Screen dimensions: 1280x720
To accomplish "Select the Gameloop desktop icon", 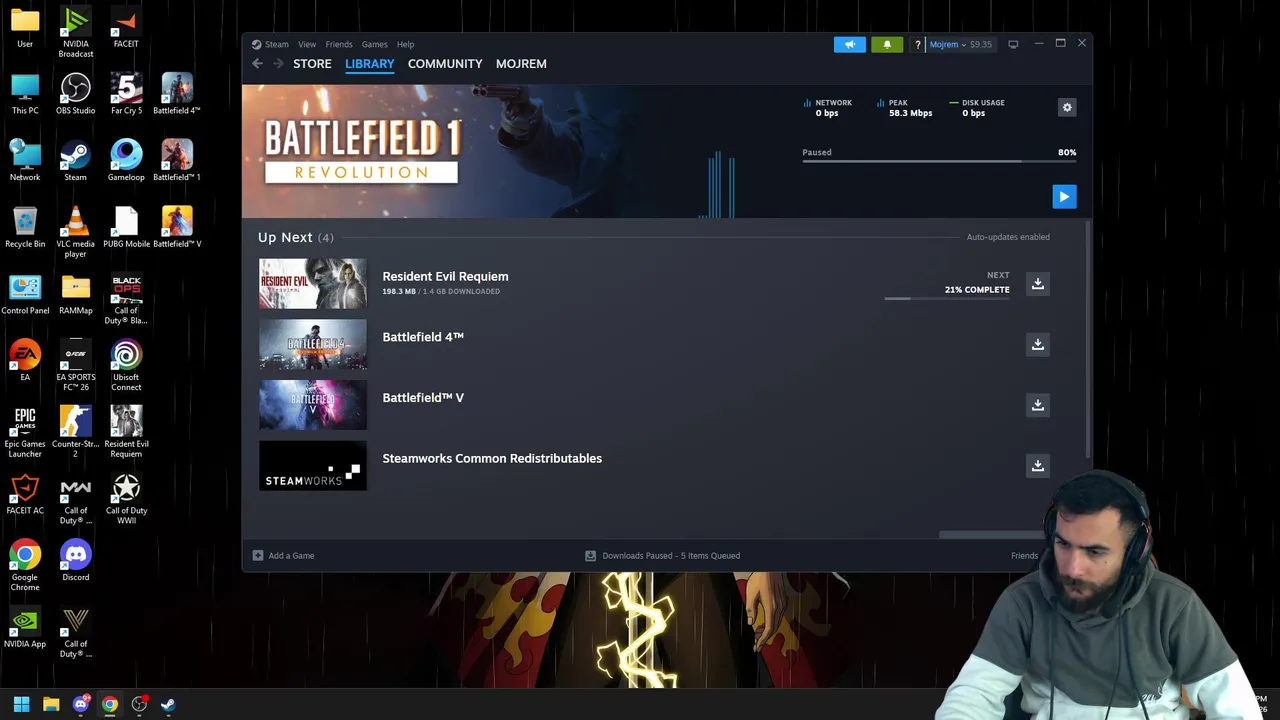I will [x=126, y=161].
